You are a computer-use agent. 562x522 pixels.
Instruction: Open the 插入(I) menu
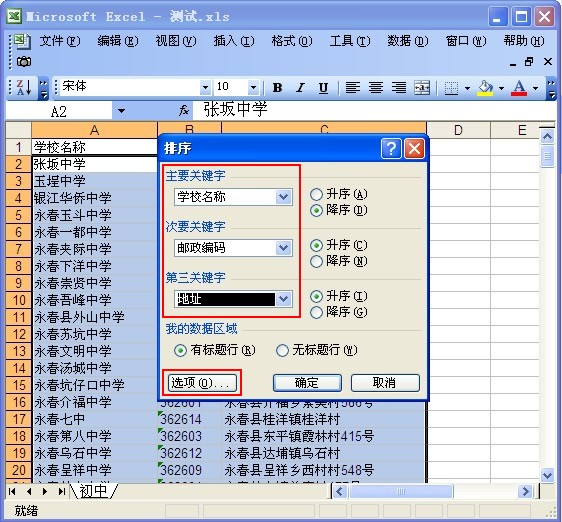coord(234,41)
